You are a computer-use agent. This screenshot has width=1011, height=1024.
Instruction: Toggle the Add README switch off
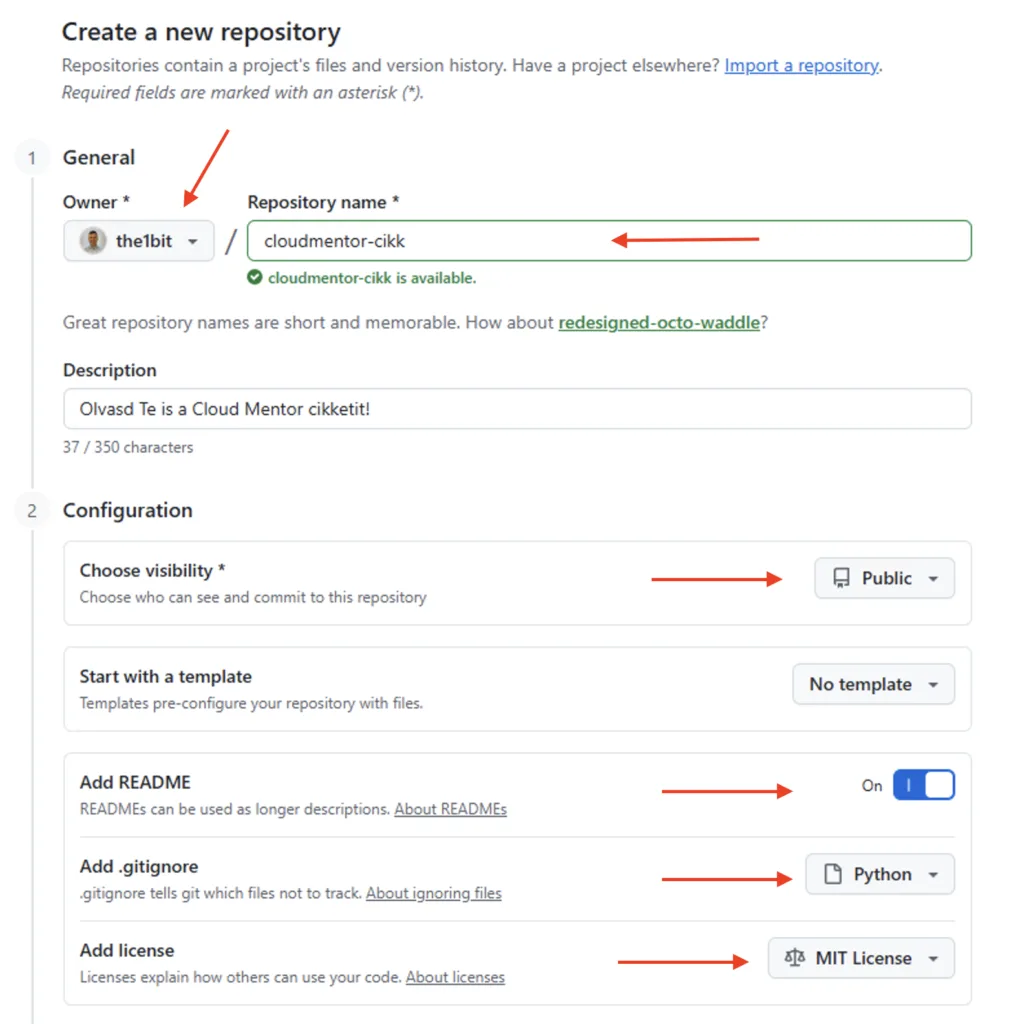[x=923, y=786]
